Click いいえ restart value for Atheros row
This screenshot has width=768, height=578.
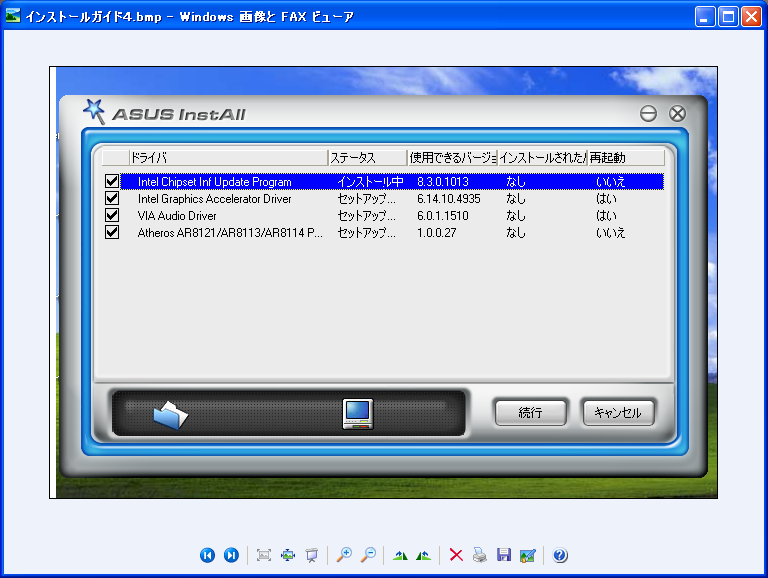610,232
